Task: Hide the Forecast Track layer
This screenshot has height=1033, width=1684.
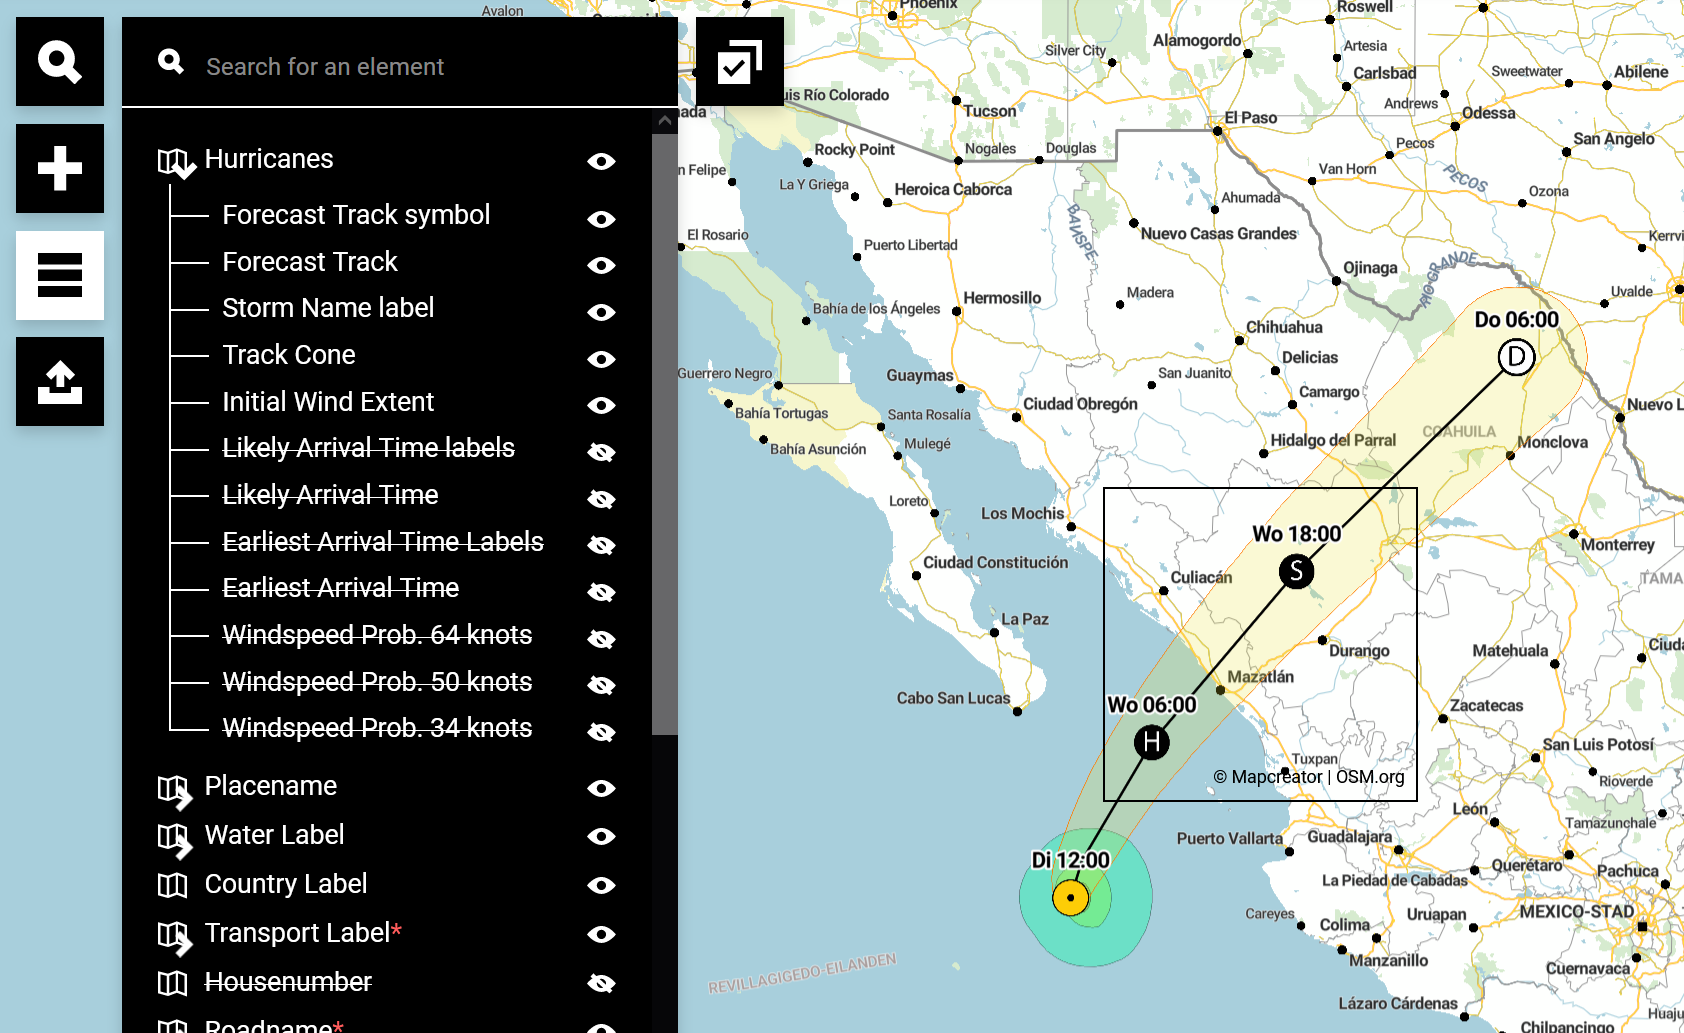Action: click(601, 265)
